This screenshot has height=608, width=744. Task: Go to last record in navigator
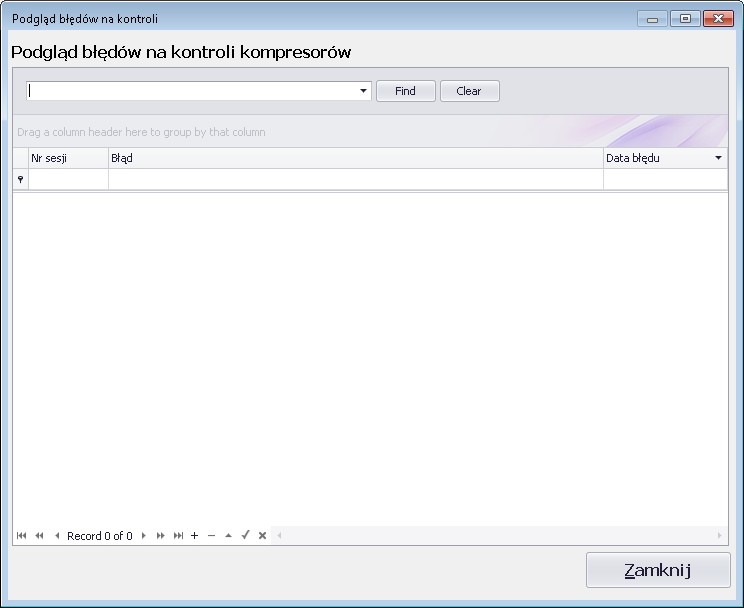click(x=178, y=536)
